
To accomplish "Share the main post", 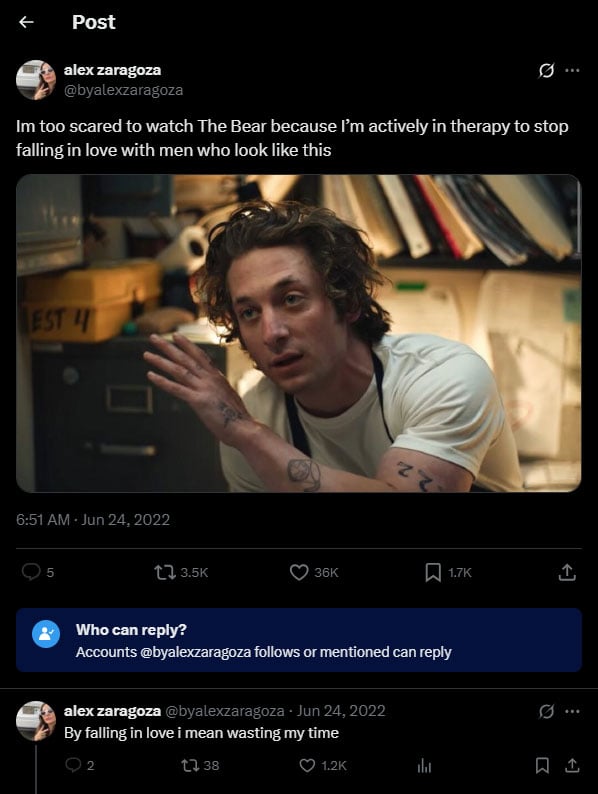I will (567, 573).
